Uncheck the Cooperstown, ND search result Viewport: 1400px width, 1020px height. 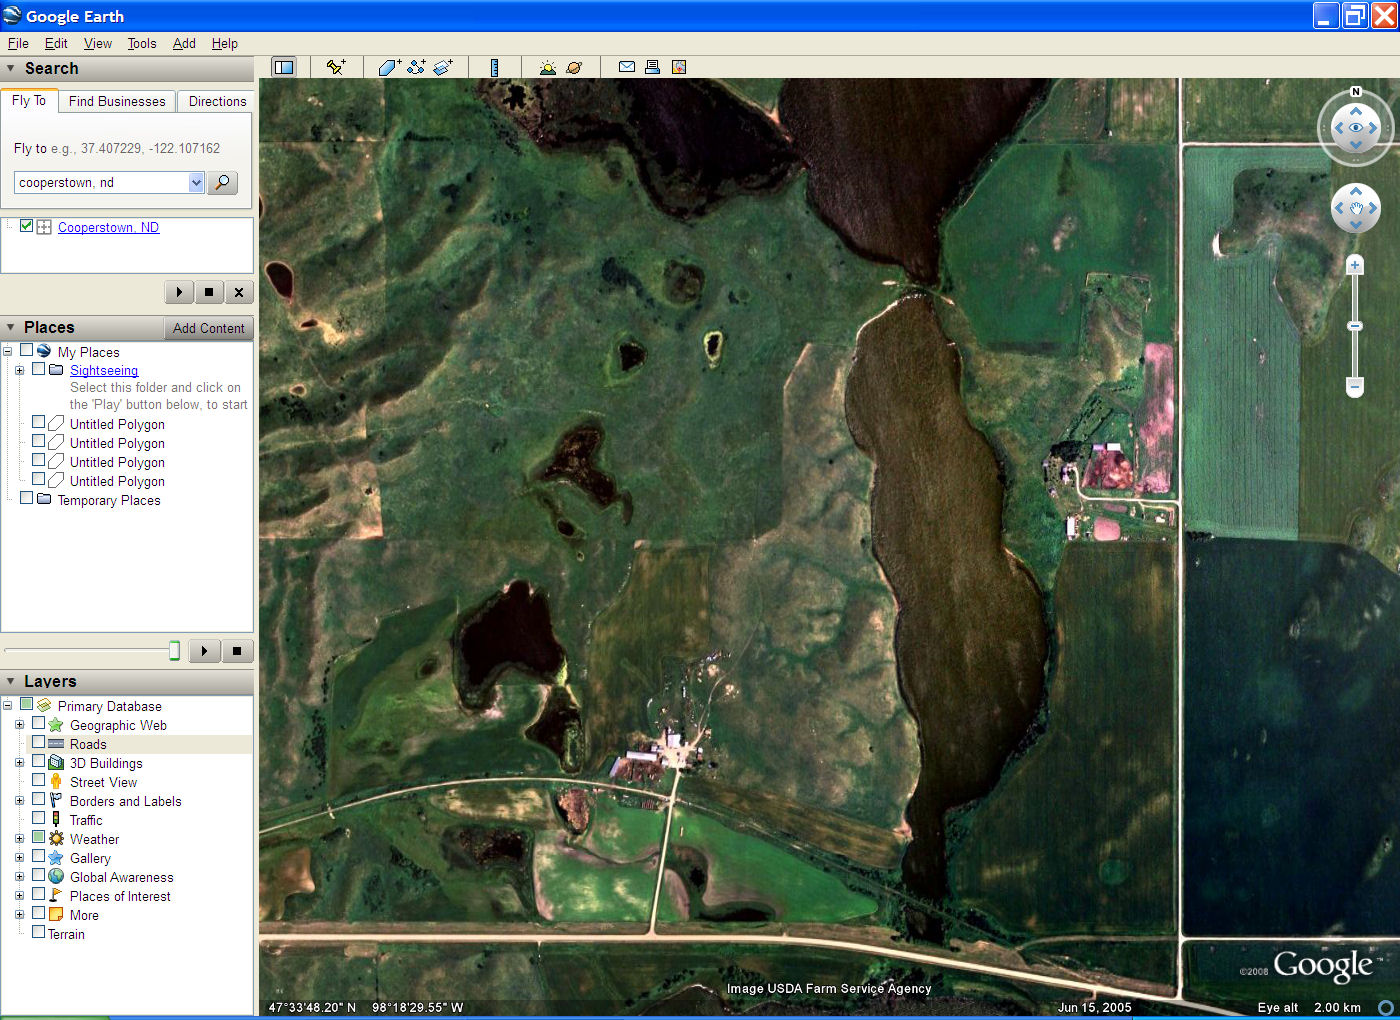(x=26, y=226)
